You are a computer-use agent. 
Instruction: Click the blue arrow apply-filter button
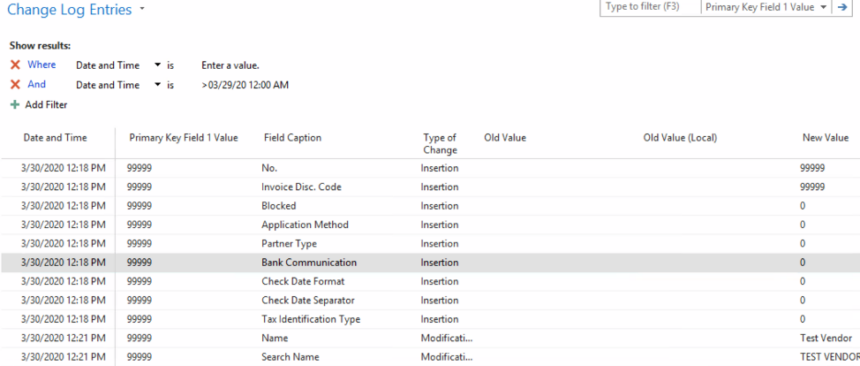(x=842, y=7)
